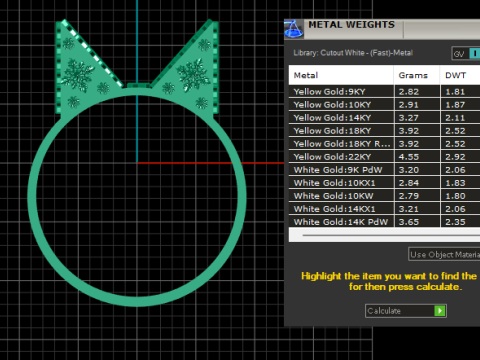Select the Yellow Gold:18KY row
This screenshot has width=480, height=360.
[x=384, y=131]
